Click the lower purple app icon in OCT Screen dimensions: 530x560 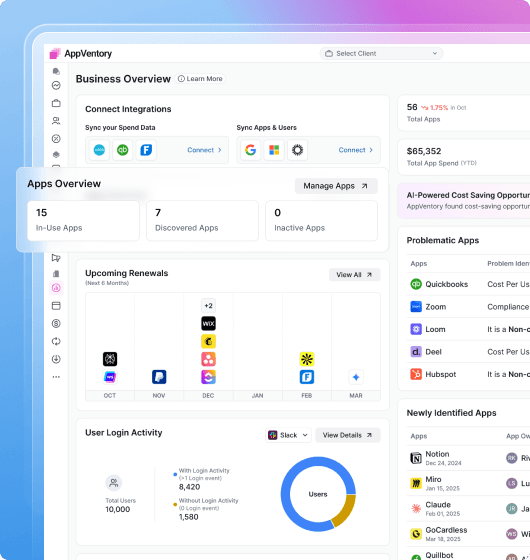coord(110,377)
